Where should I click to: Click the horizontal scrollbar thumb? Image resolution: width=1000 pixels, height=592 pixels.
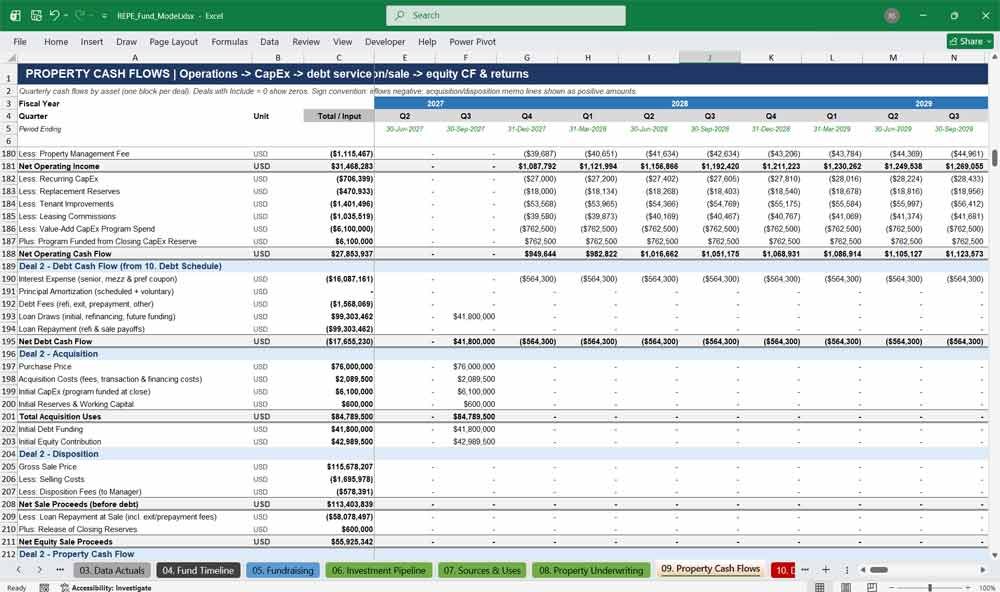(x=879, y=570)
